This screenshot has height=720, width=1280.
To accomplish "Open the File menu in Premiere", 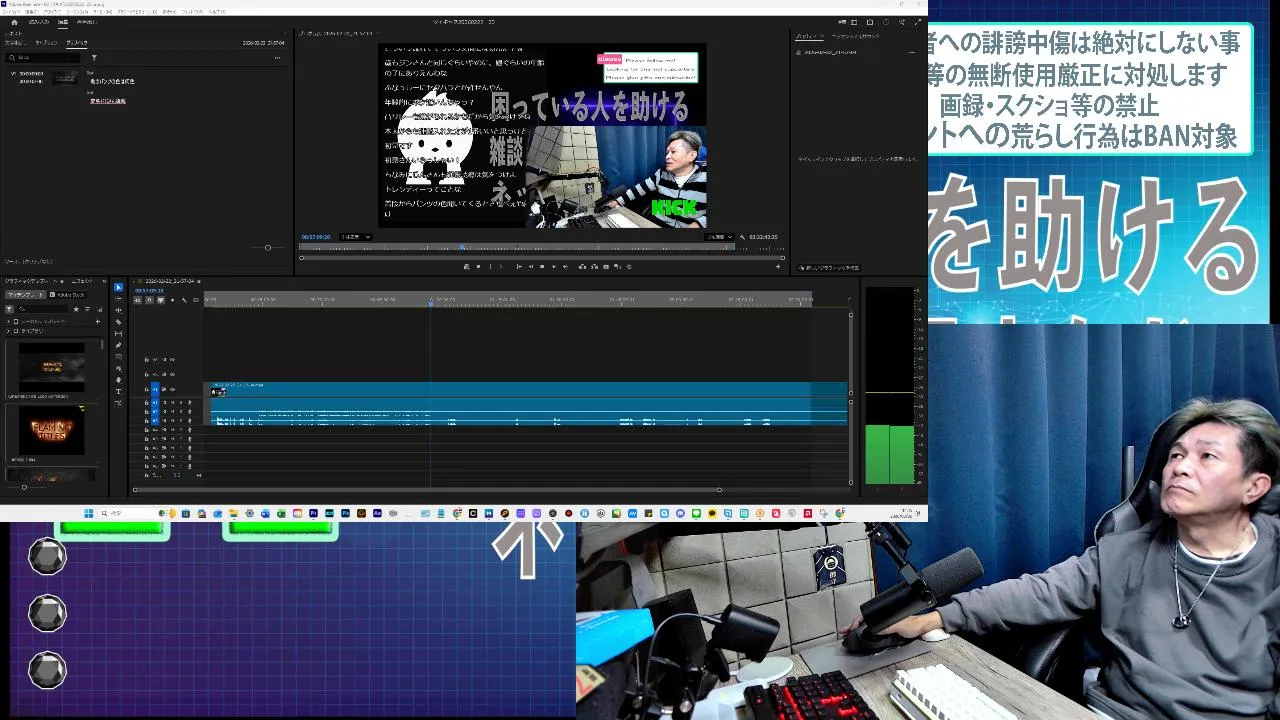I will click(10, 11).
